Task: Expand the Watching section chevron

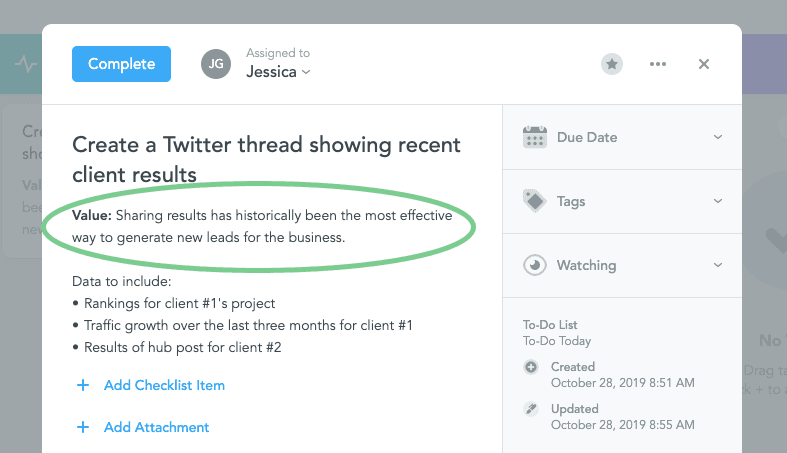Action: [x=718, y=265]
